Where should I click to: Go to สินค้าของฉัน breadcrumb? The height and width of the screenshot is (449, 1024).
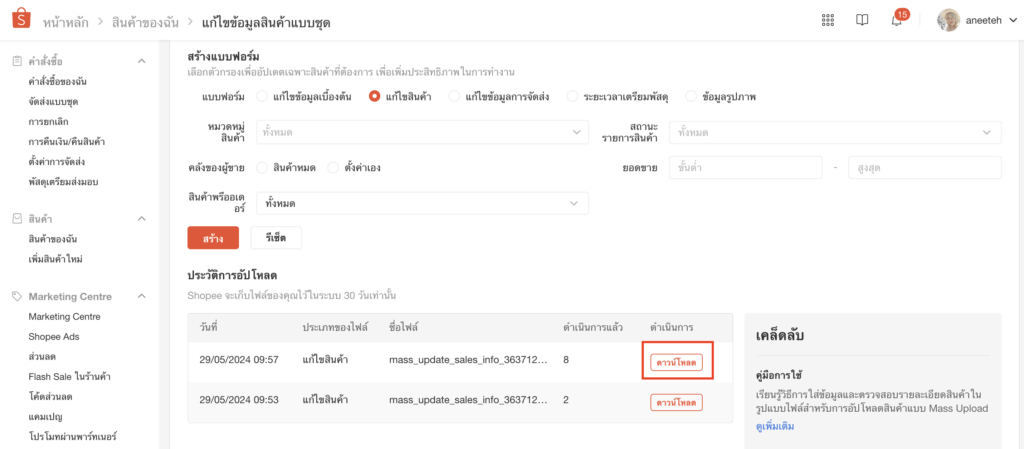[x=146, y=22]
